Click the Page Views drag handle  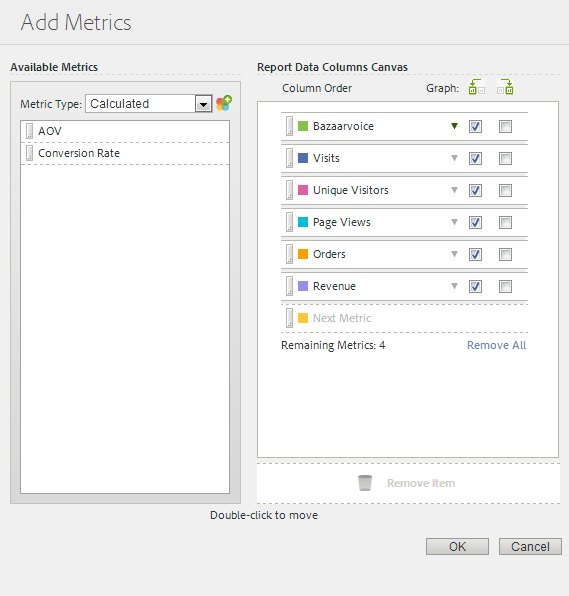click(290, 222)
